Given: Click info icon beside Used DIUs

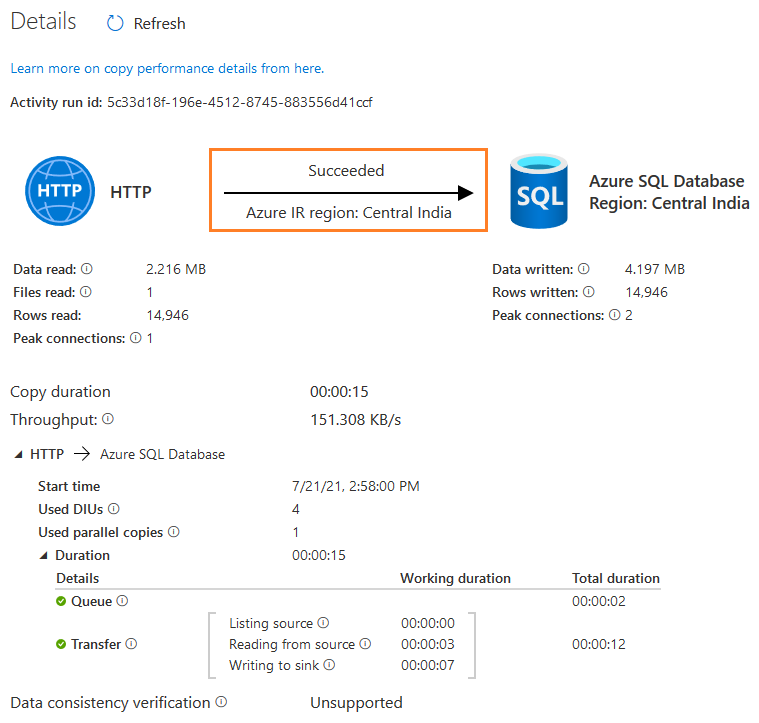Looking at the screenshot, I should point(113,509).
